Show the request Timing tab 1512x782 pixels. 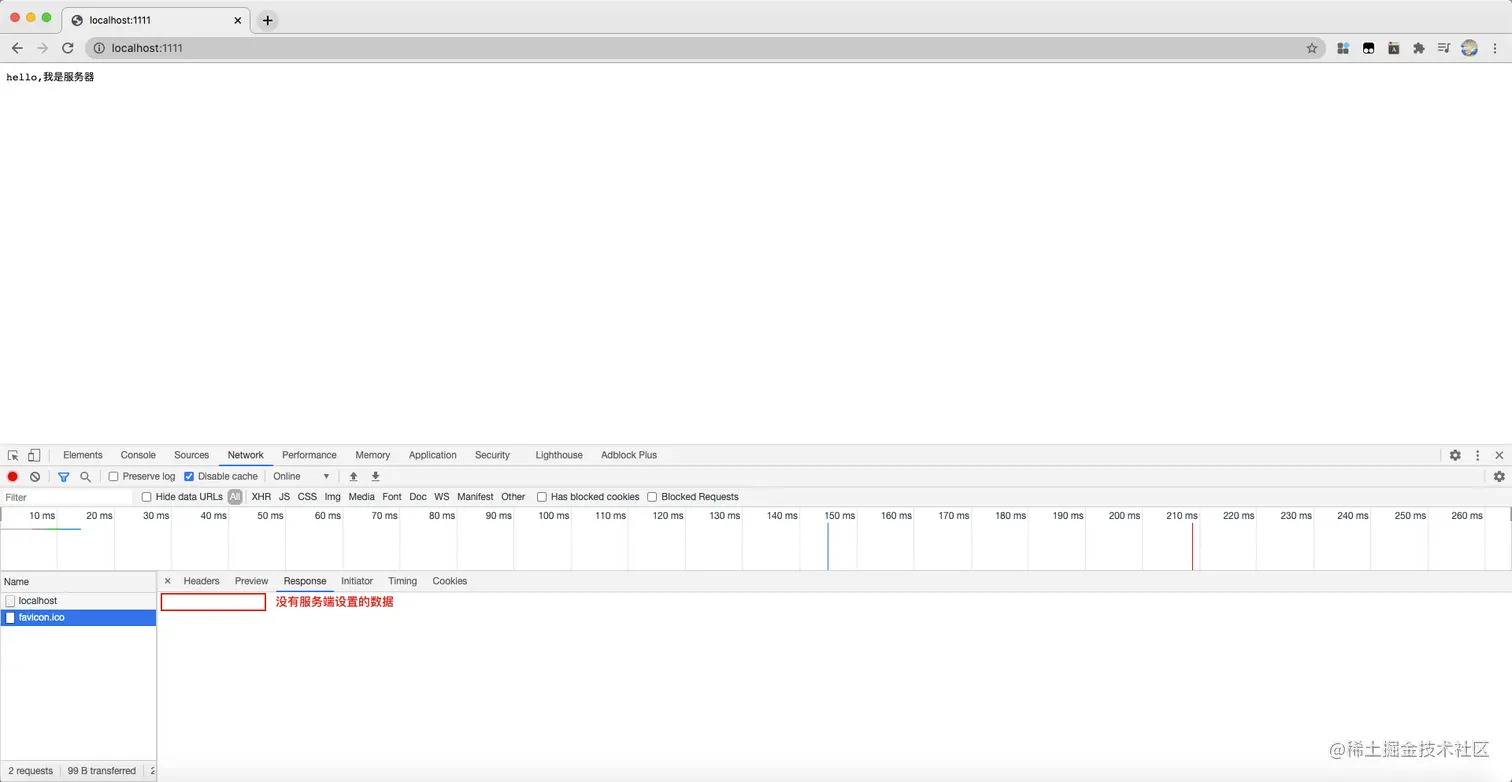402,581
